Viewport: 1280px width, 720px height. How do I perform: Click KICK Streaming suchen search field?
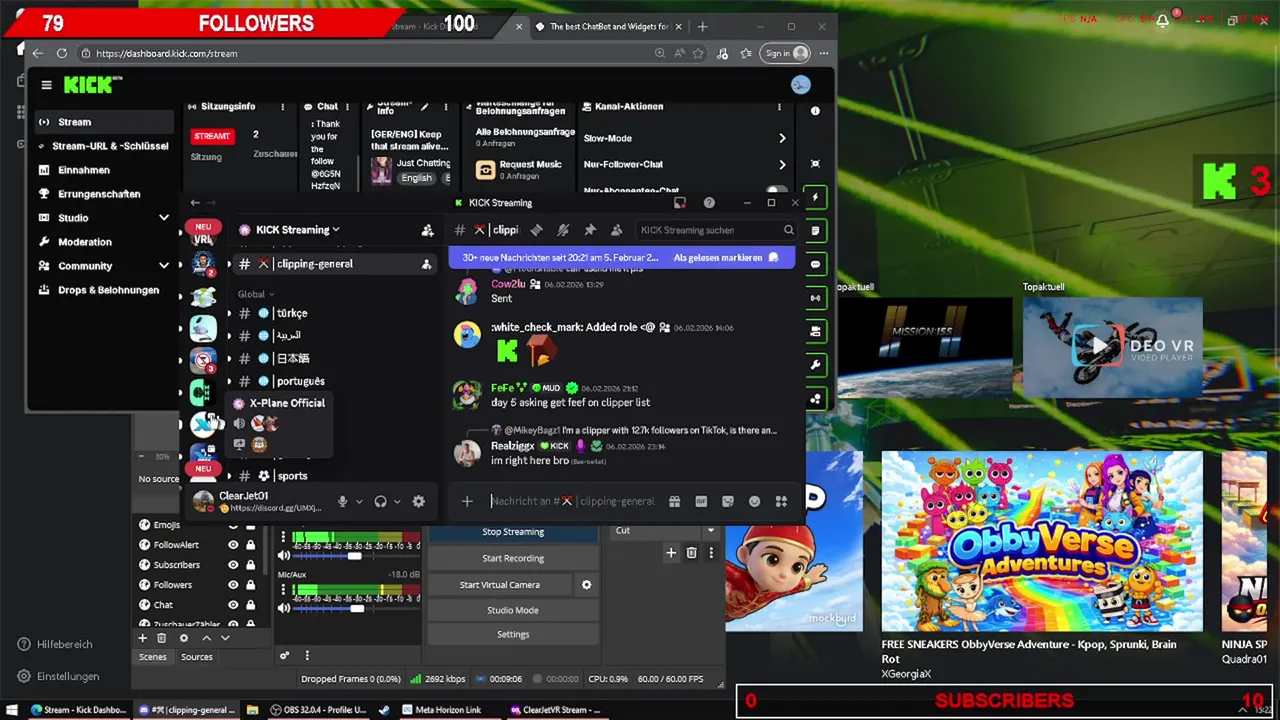tap(716, 230)
